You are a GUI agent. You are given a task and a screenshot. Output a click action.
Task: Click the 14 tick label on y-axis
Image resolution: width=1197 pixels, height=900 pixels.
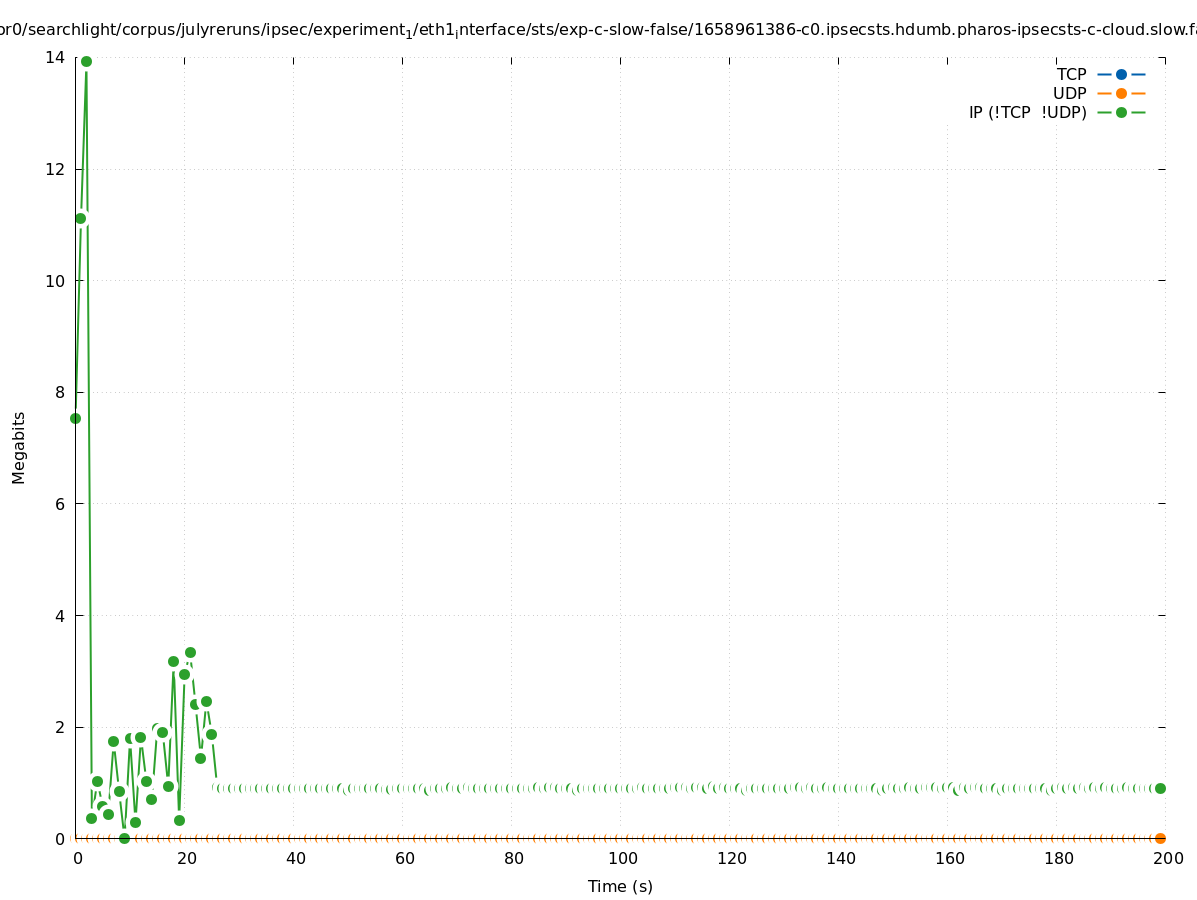[x=55, y=57]
